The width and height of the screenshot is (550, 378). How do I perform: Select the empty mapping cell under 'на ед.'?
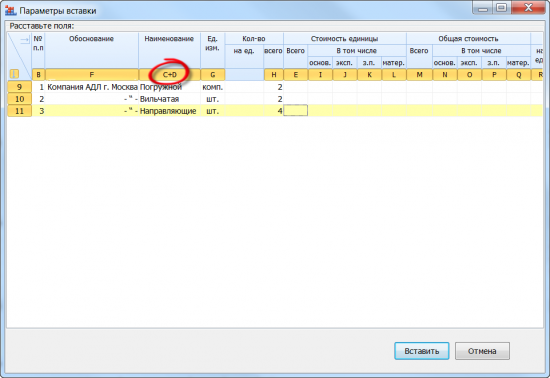click(244, 74)
